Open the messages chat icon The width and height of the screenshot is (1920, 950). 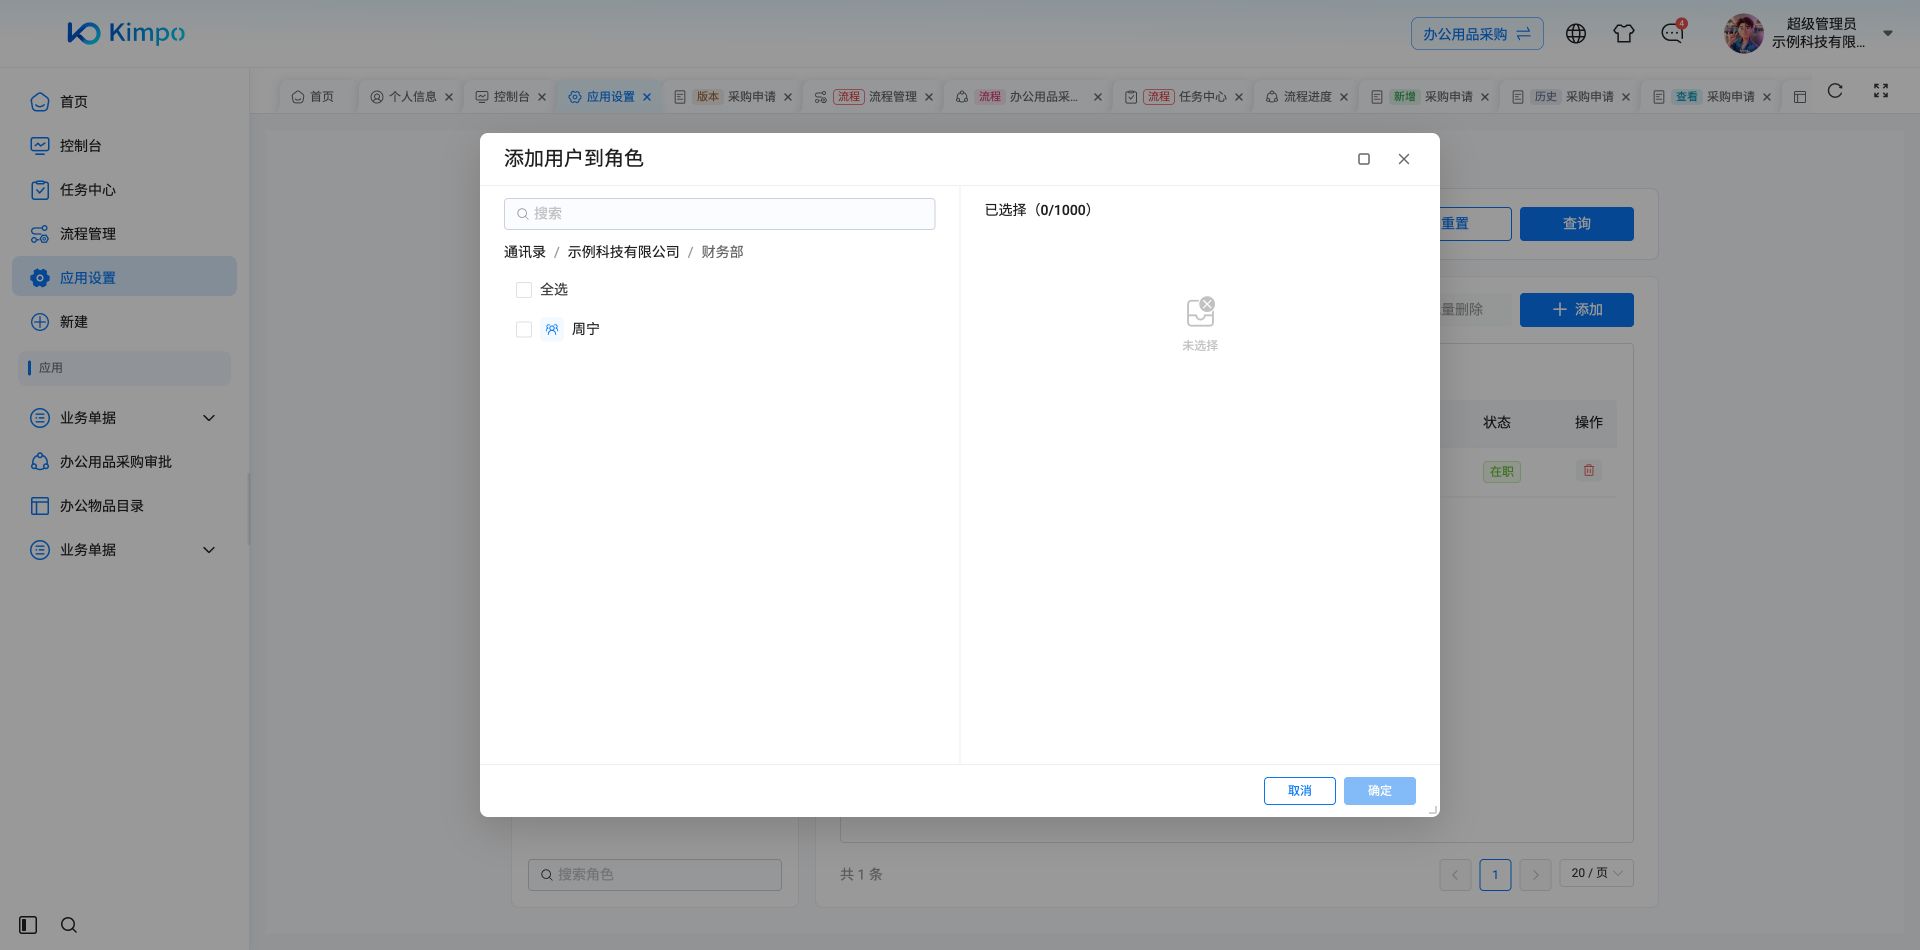[x=1672, y=34]
